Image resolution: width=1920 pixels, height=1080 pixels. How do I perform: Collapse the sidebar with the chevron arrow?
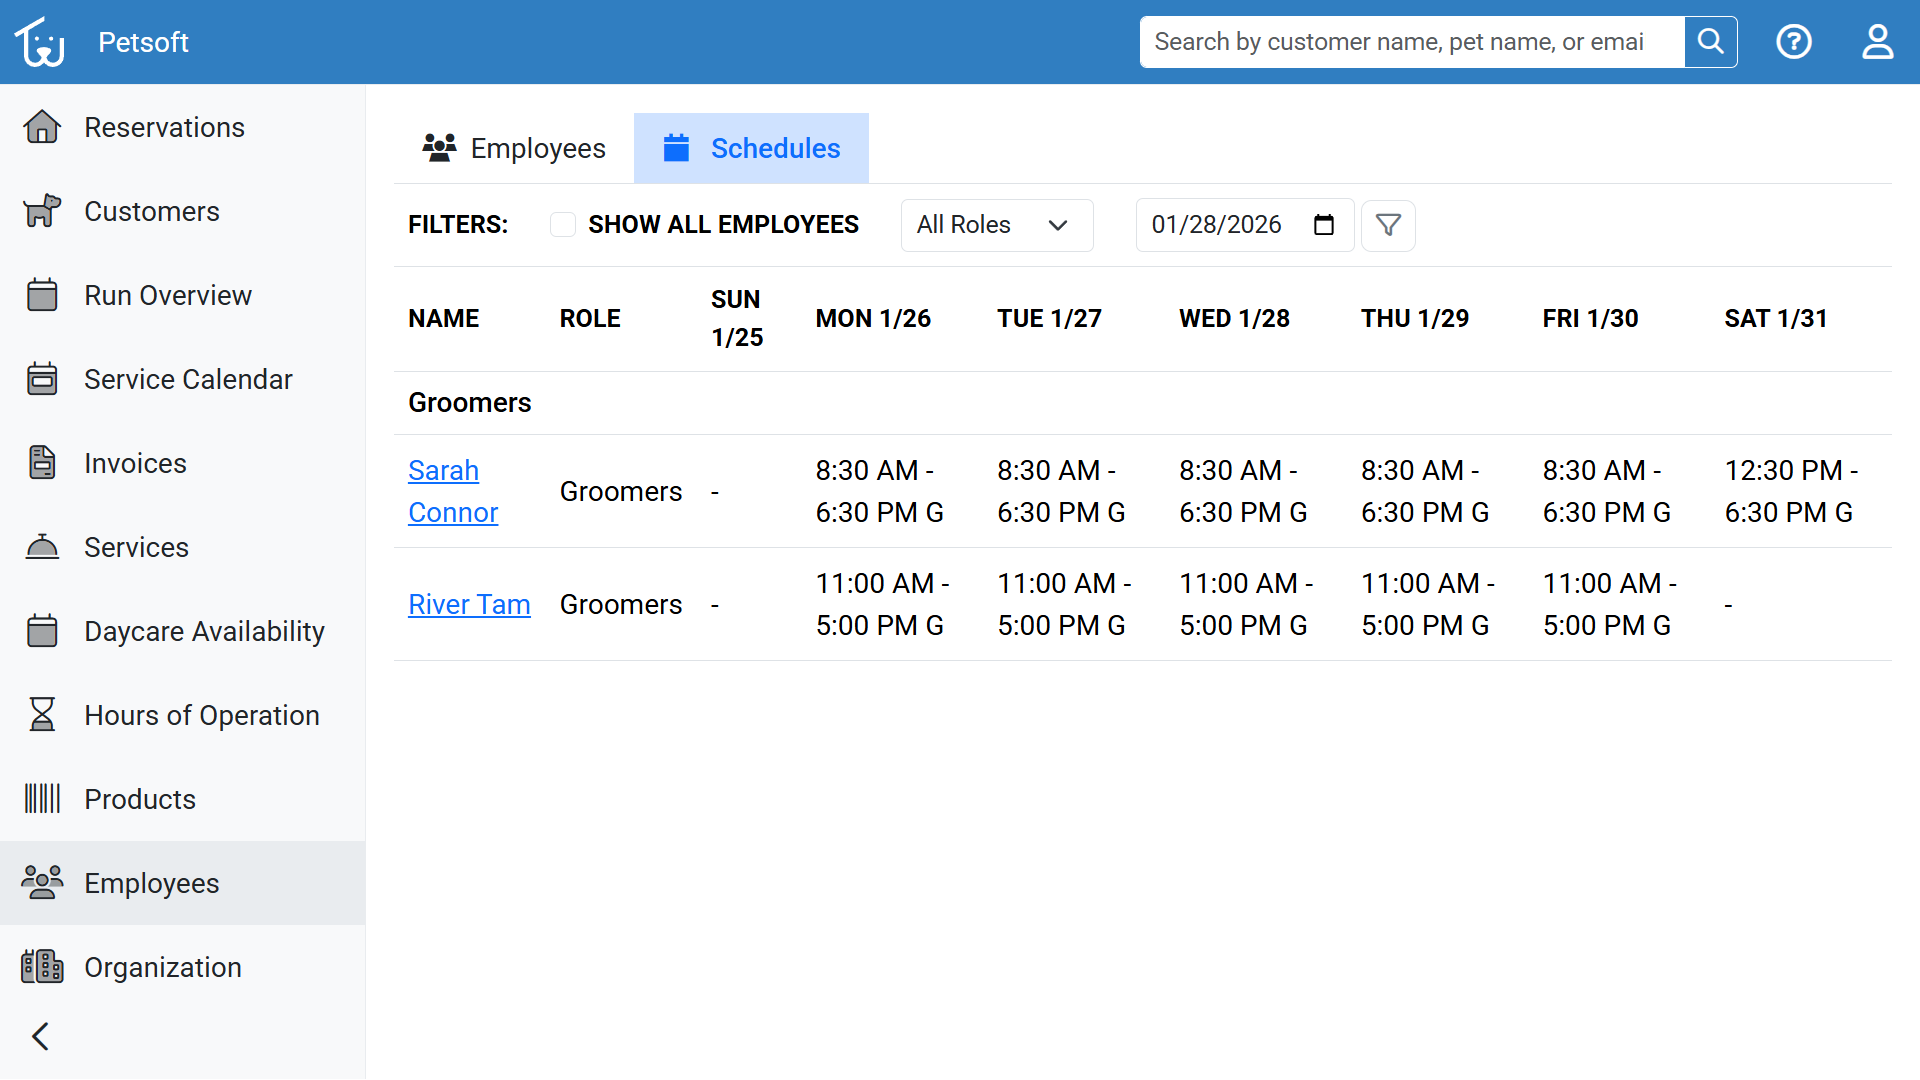point(40,1036)
